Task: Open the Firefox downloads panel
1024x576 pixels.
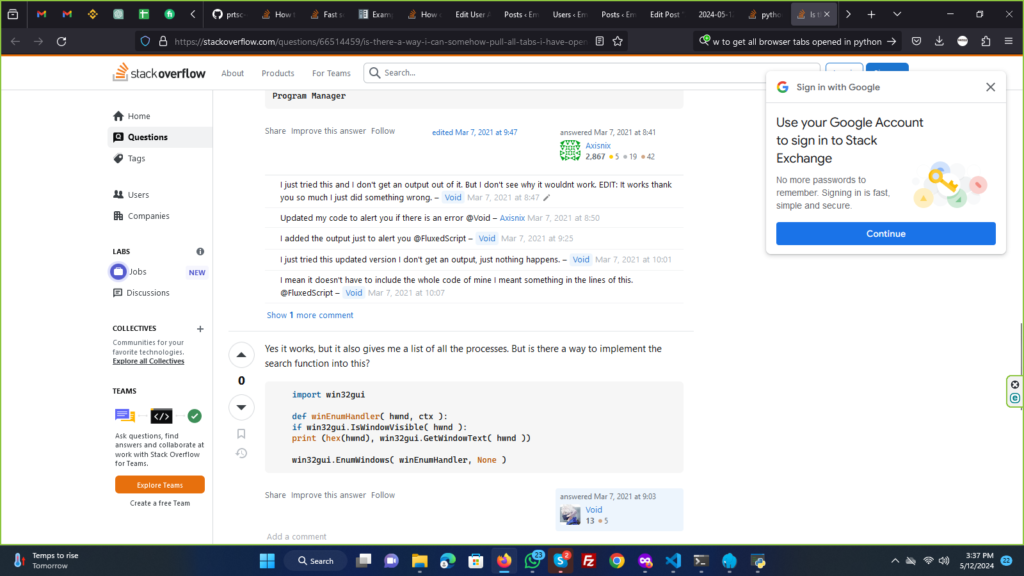Action: tap(939, 41)
